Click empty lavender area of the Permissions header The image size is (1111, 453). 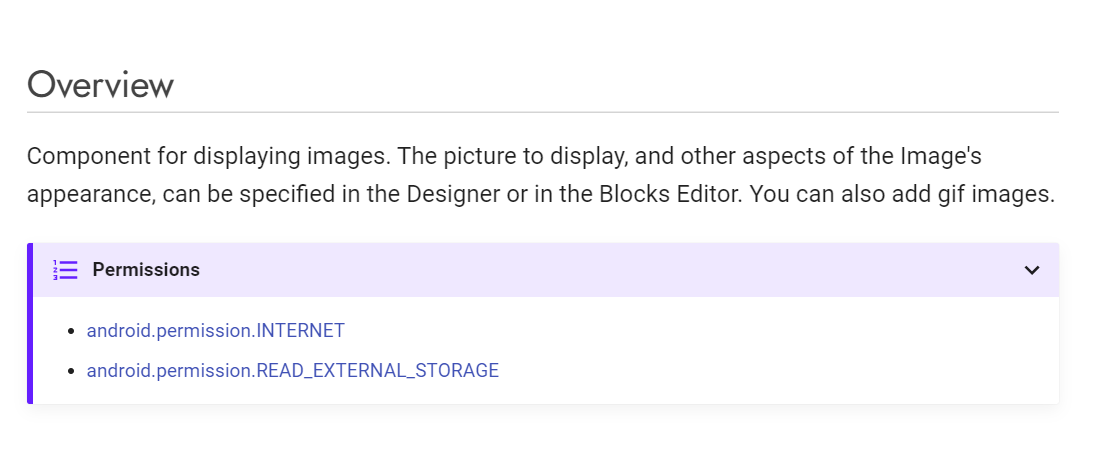pos(609,270)
